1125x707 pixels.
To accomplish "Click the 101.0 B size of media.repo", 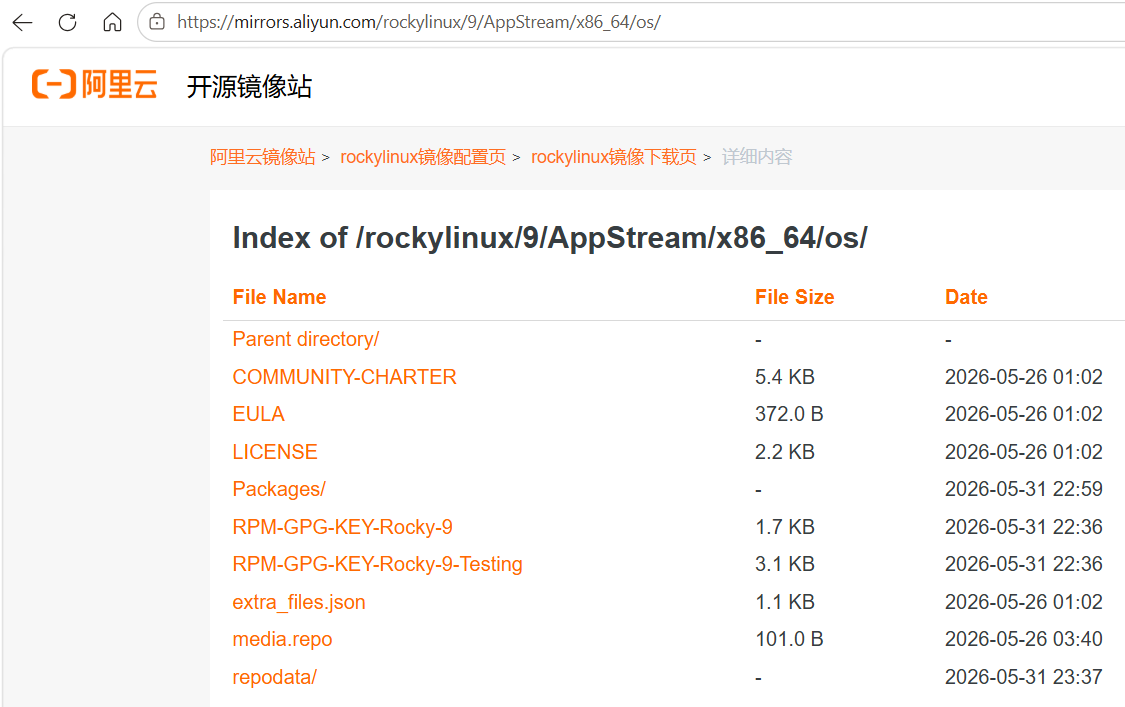I will tap(789, 640).
